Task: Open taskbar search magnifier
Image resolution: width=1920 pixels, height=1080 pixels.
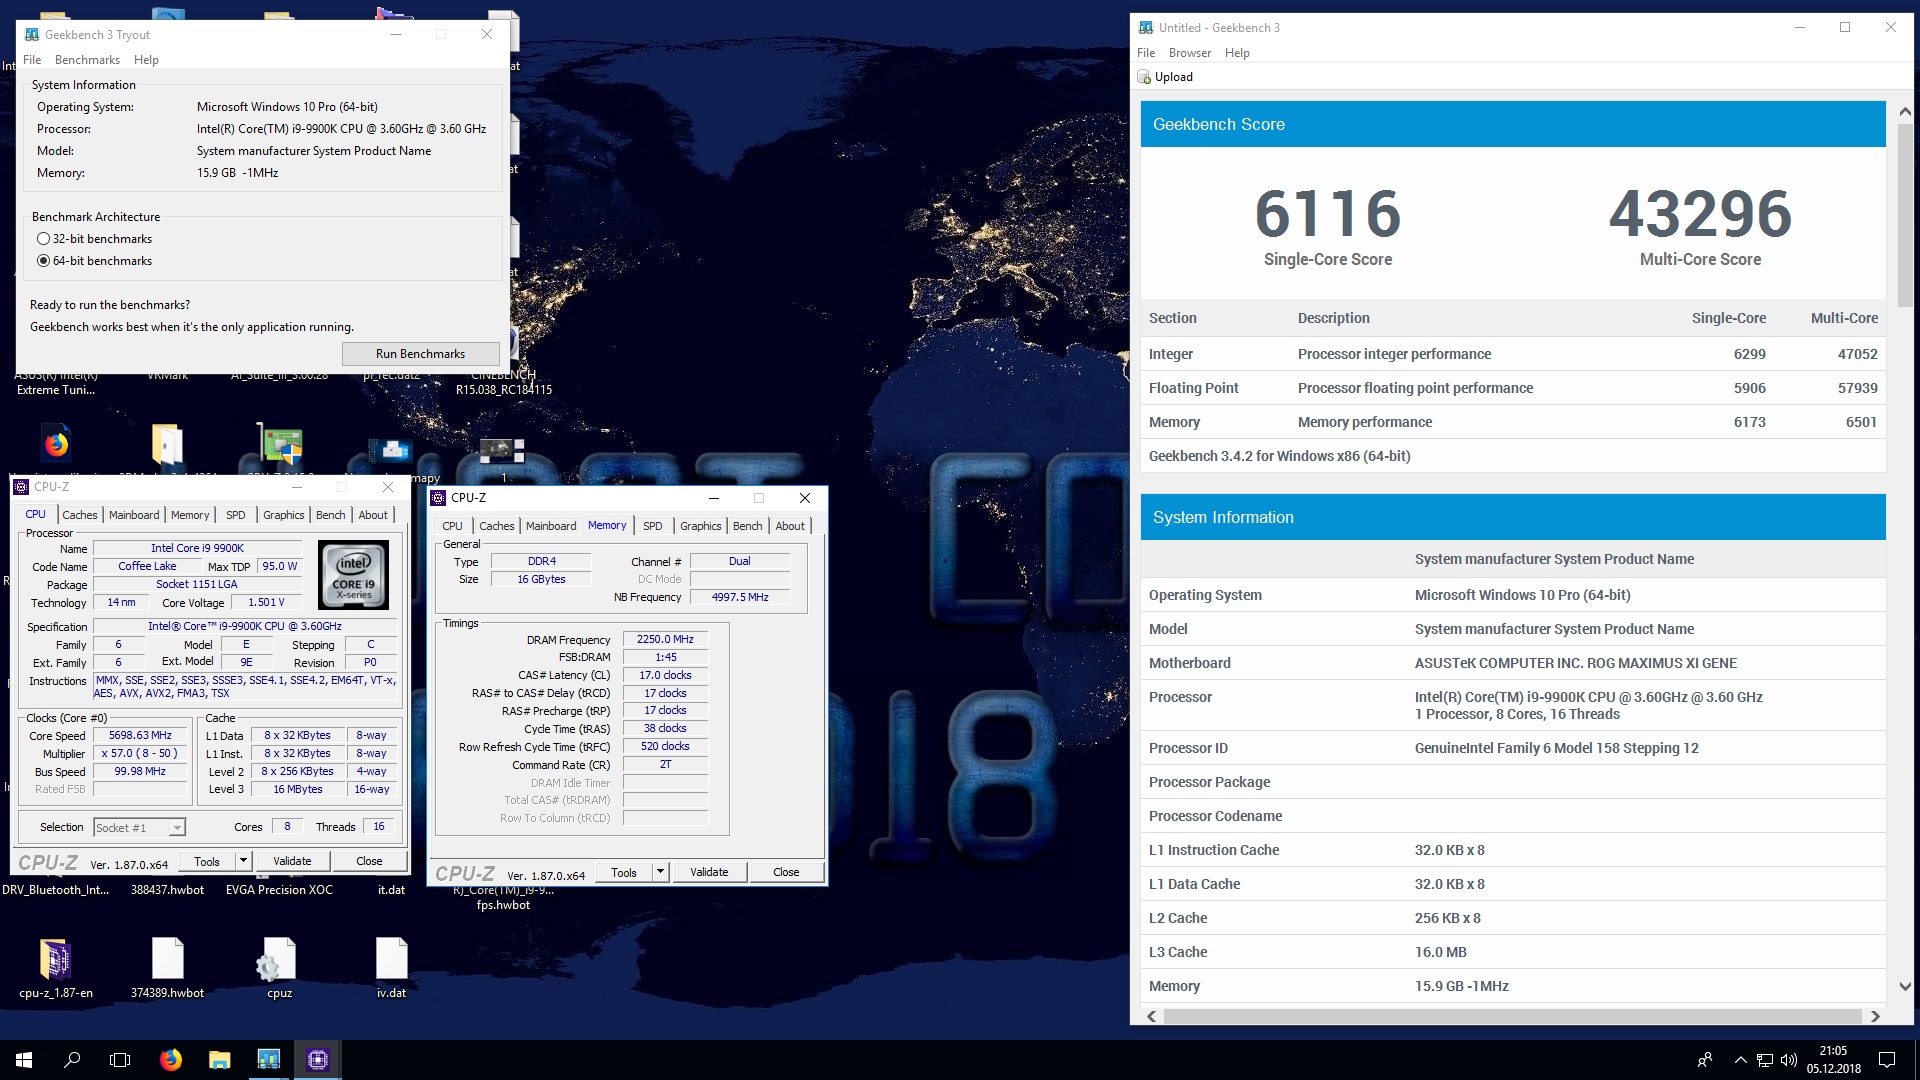Action: (72, 1060)
